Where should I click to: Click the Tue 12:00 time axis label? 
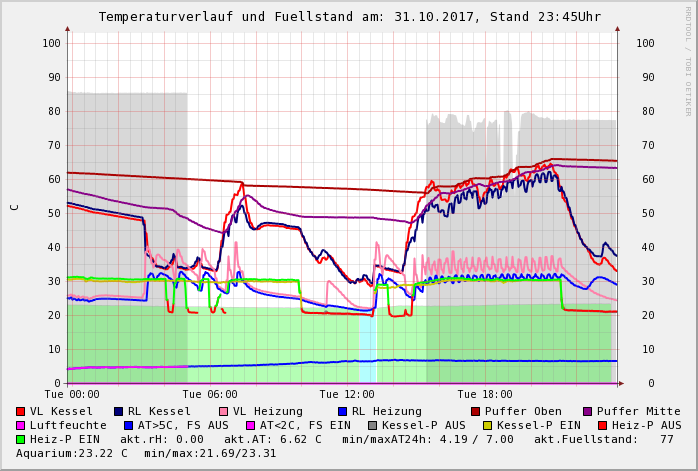click(347, 394)
